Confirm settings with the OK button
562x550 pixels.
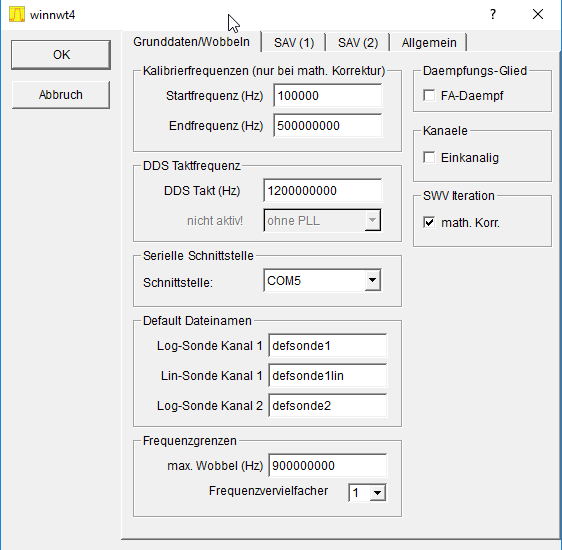61,55
